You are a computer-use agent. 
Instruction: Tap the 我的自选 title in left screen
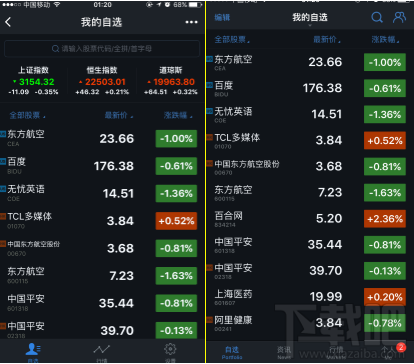[x=101, y=22]
